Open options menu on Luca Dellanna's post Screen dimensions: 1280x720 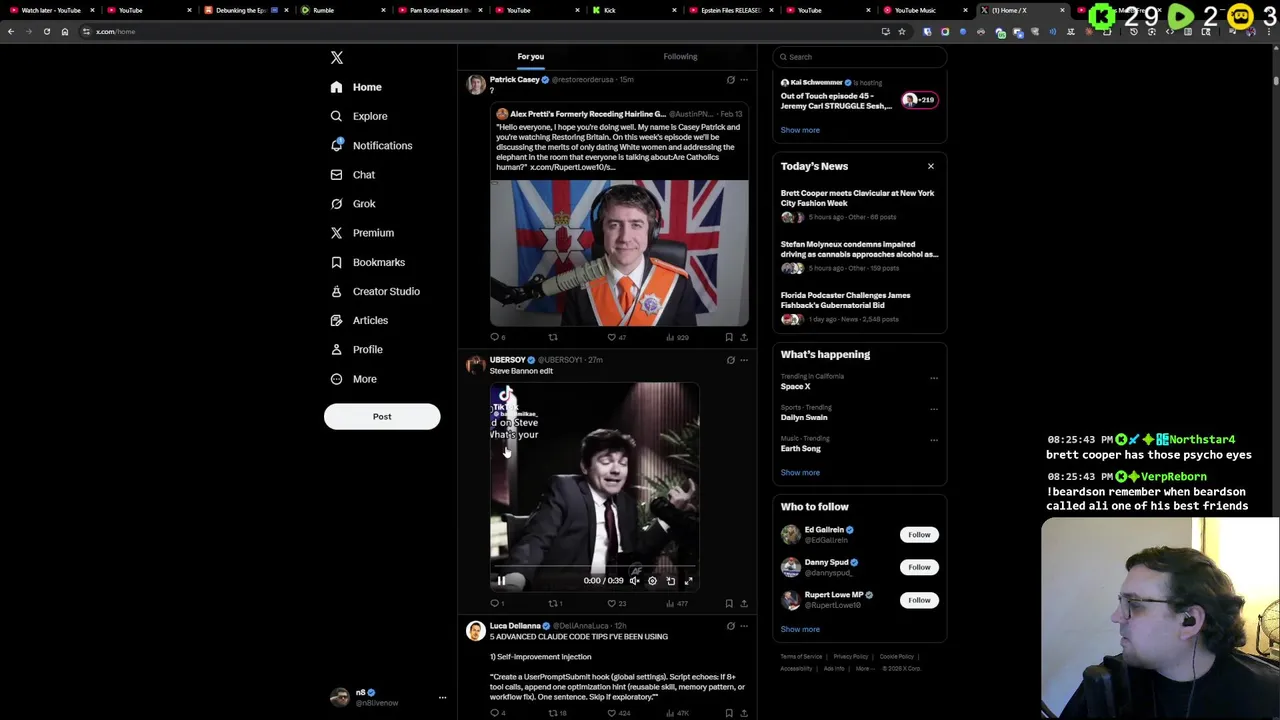pos(744,626)
